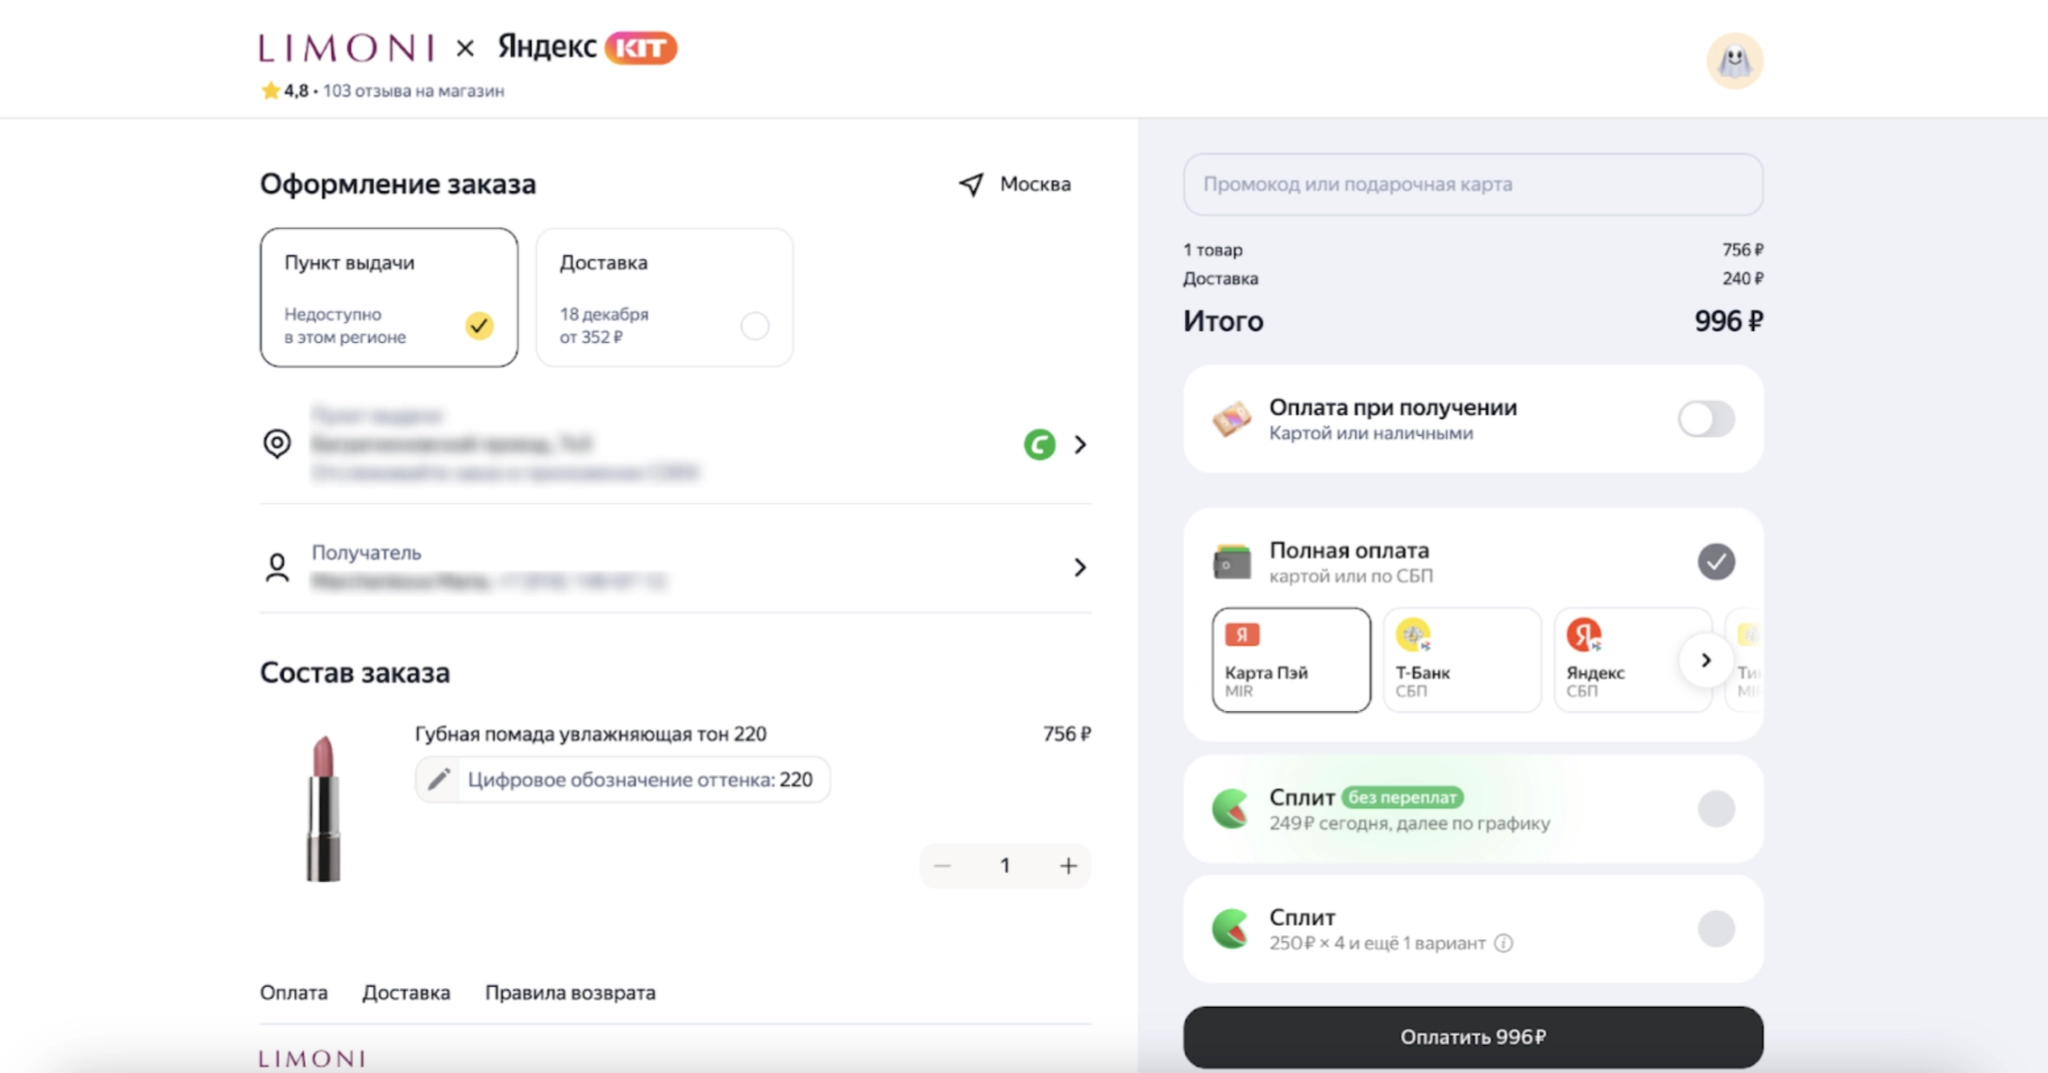Switch to the Правила возврата tab
Image resolution: width=2048 pixels, height=1073 pixels.
click(570, 993)
